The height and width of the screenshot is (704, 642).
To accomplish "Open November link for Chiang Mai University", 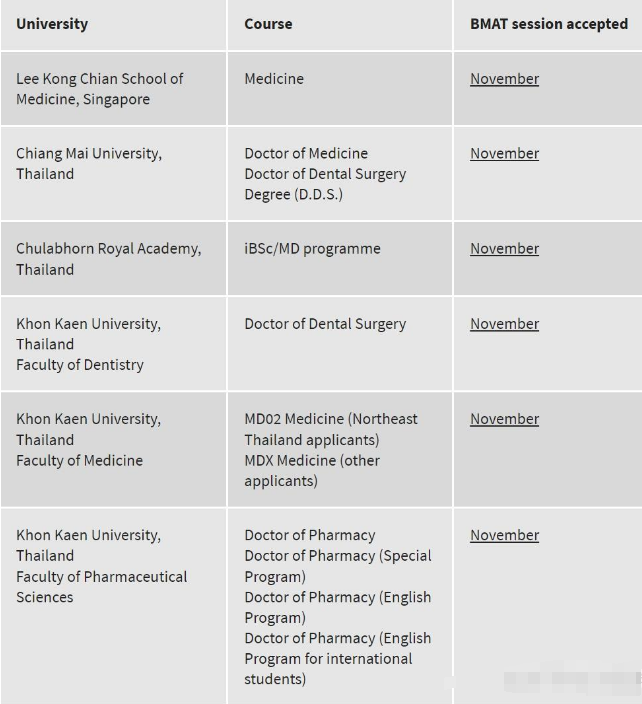I will (504, 154).
